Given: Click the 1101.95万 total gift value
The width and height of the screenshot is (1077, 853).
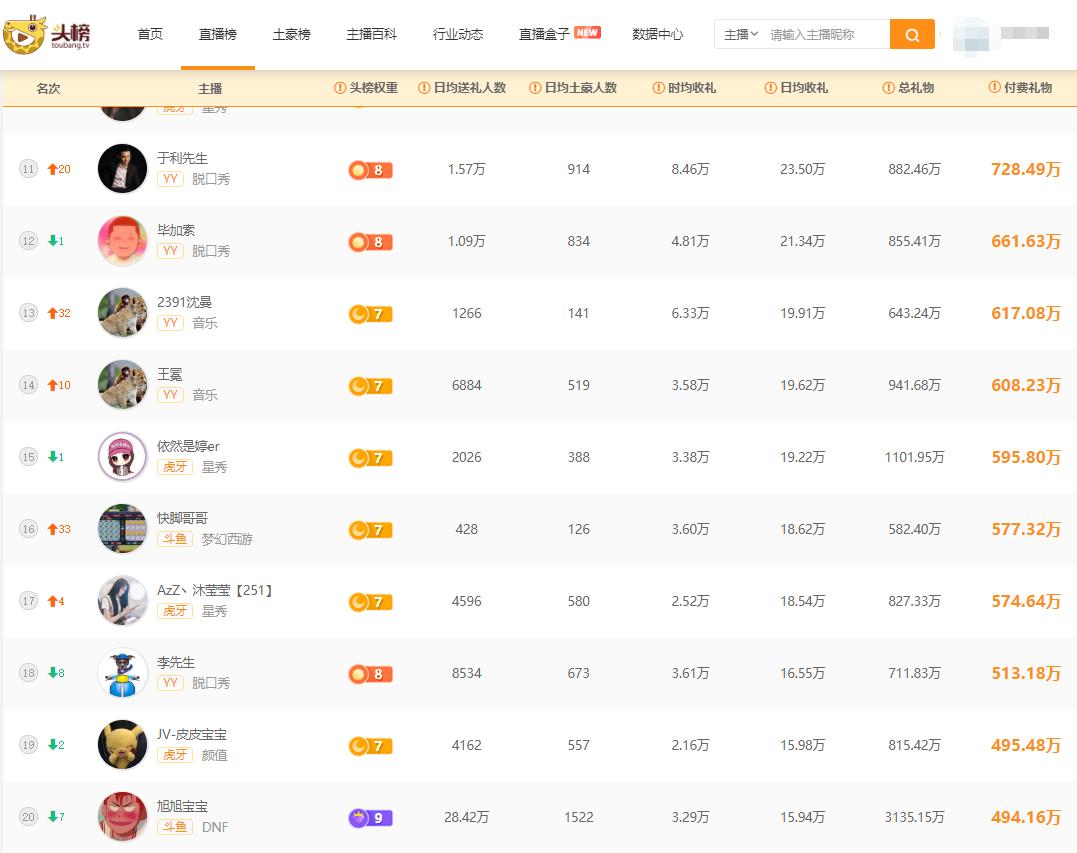Looking at the screenshot, I should coord(914,457).
